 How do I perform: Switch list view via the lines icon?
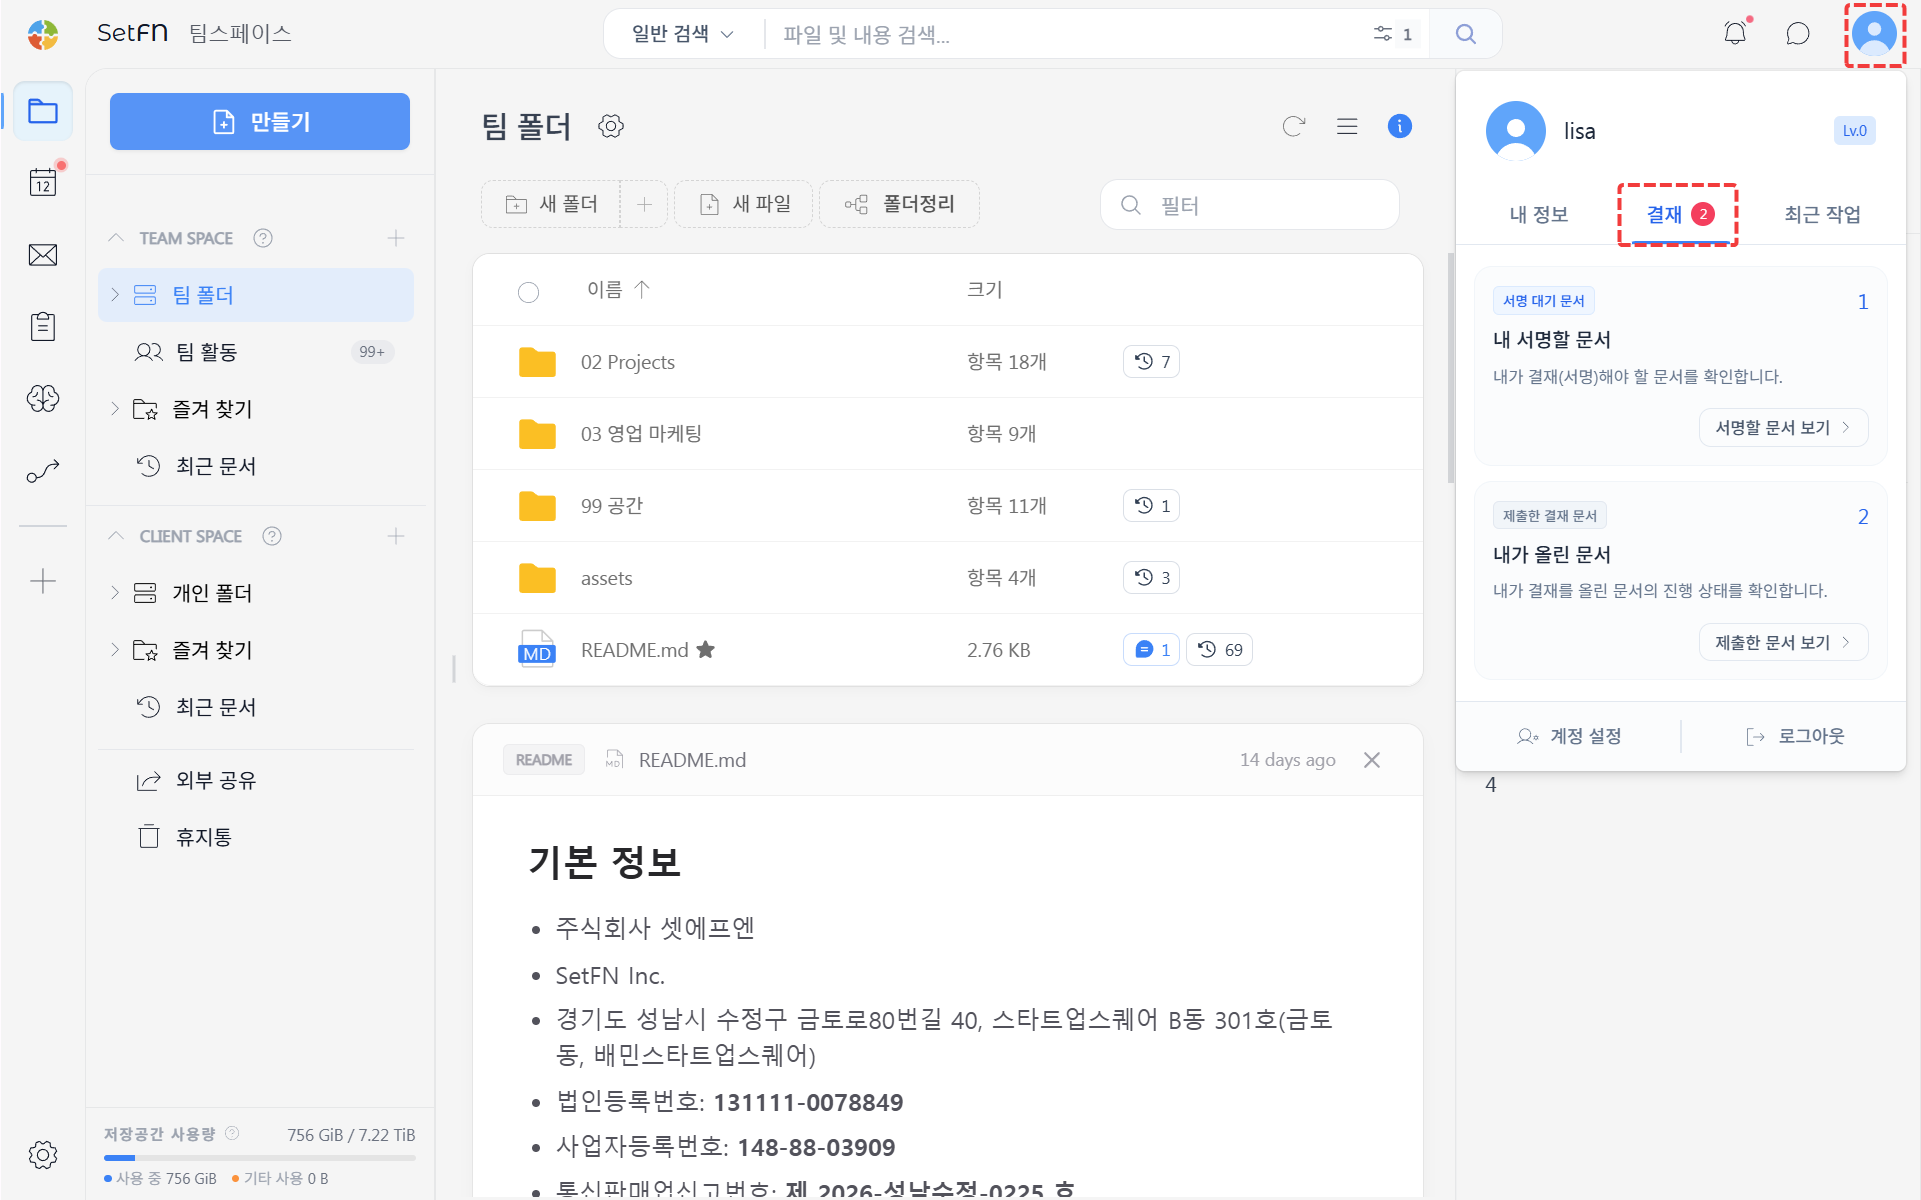click(1347, 126)
